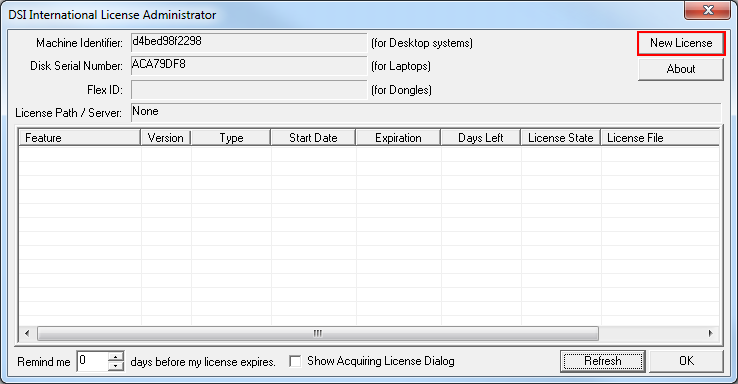Click the '(for Laptops)' text
Image resolution: width=738 pixels, height=384 pixels.
pyautogui.click(x=401, y=66)
